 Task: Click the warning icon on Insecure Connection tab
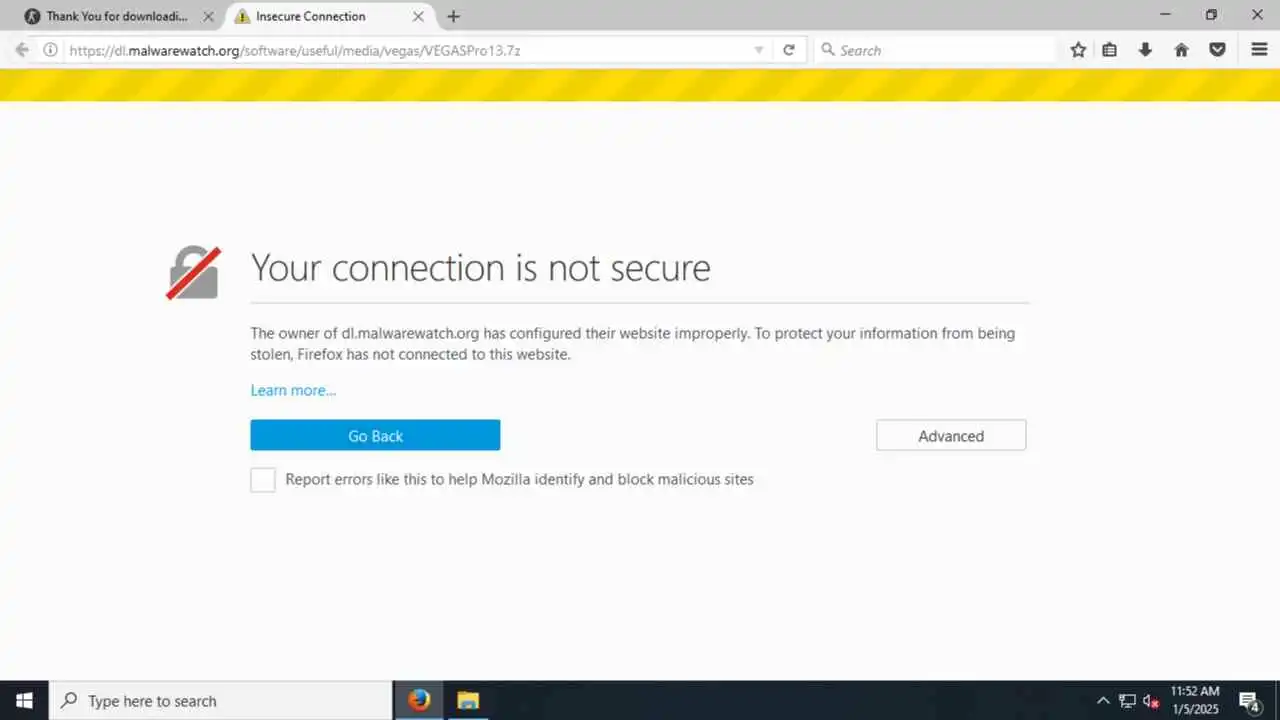(x=242, y=16)
